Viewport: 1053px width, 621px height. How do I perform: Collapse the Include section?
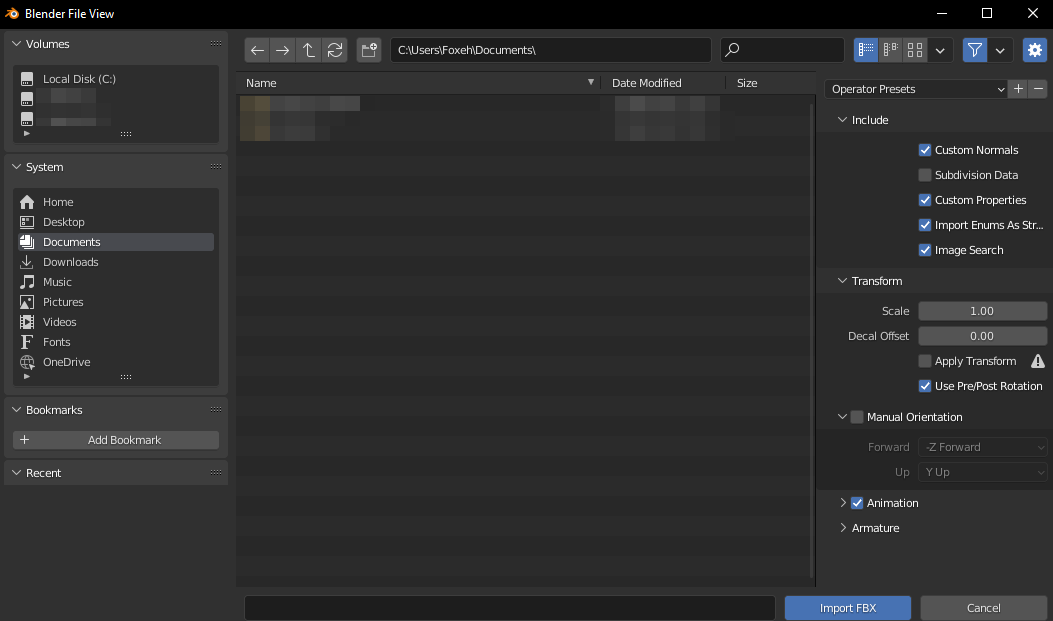842,120
